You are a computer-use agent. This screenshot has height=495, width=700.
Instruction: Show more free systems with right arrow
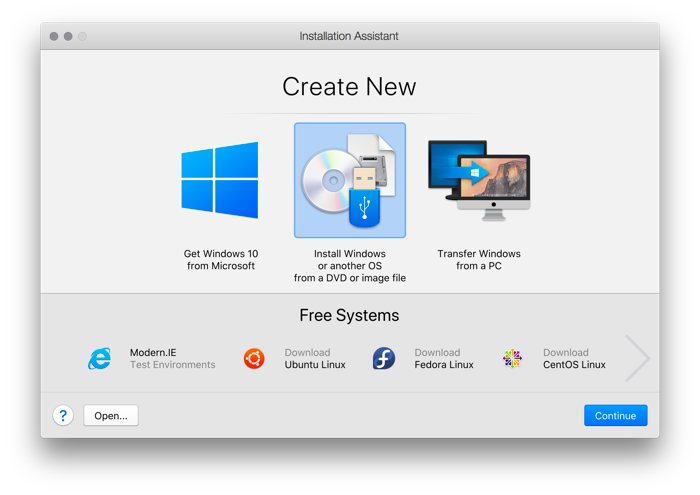(x=637, y=358)
